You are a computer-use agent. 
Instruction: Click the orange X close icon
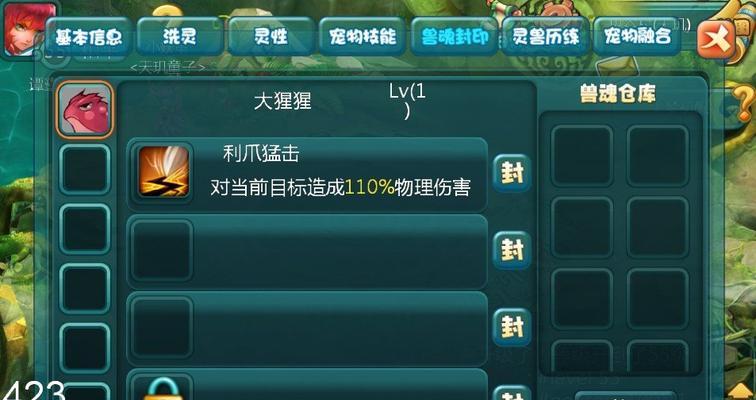716,39
